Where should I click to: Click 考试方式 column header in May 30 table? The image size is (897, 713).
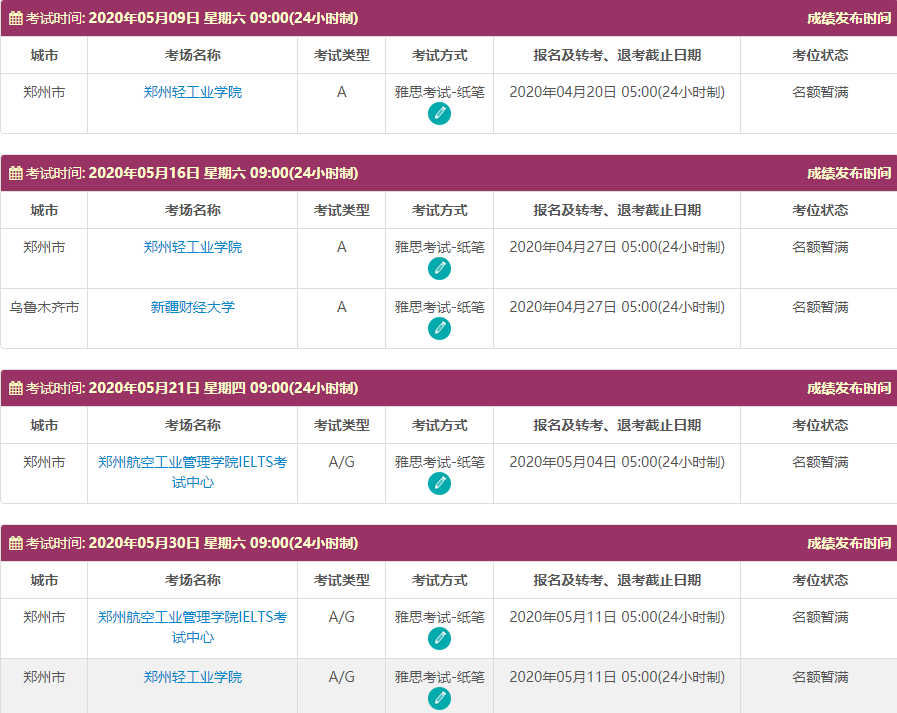pos(439,580)
